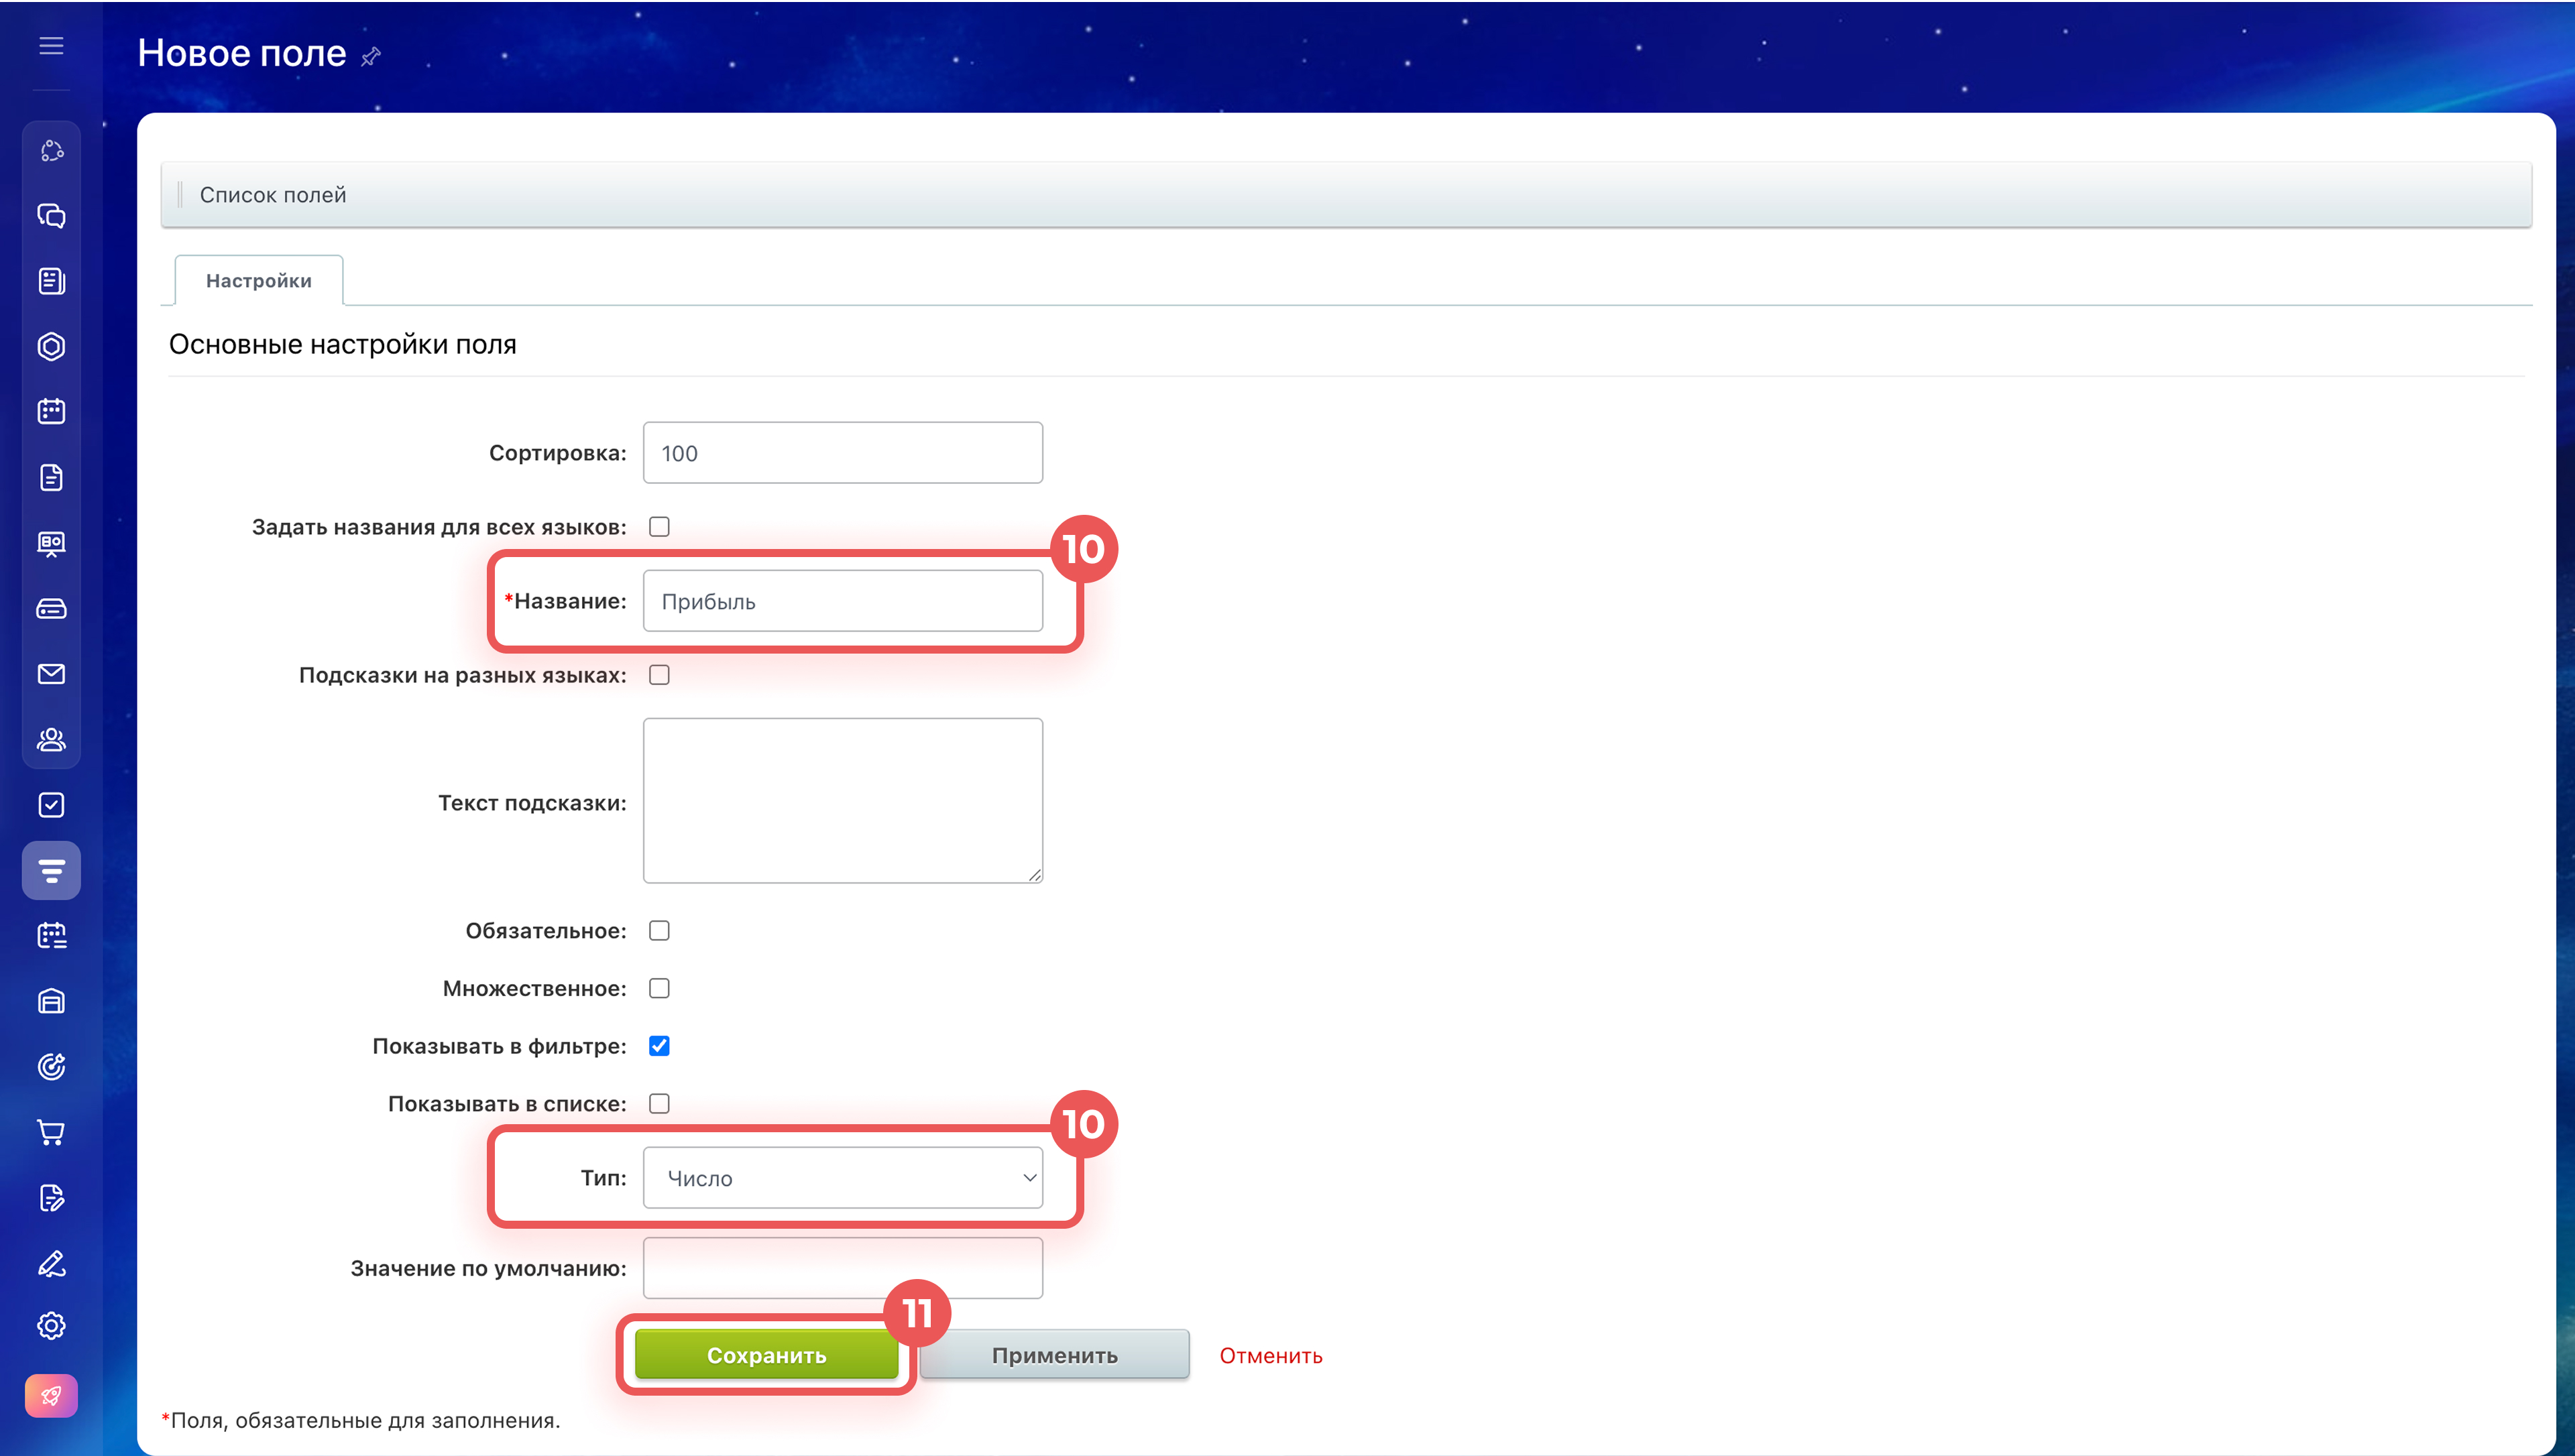The width and height of the screenshot is (2575, 1456).
Task: Click the Применить button
Action: click(x=1054, y=1355)
